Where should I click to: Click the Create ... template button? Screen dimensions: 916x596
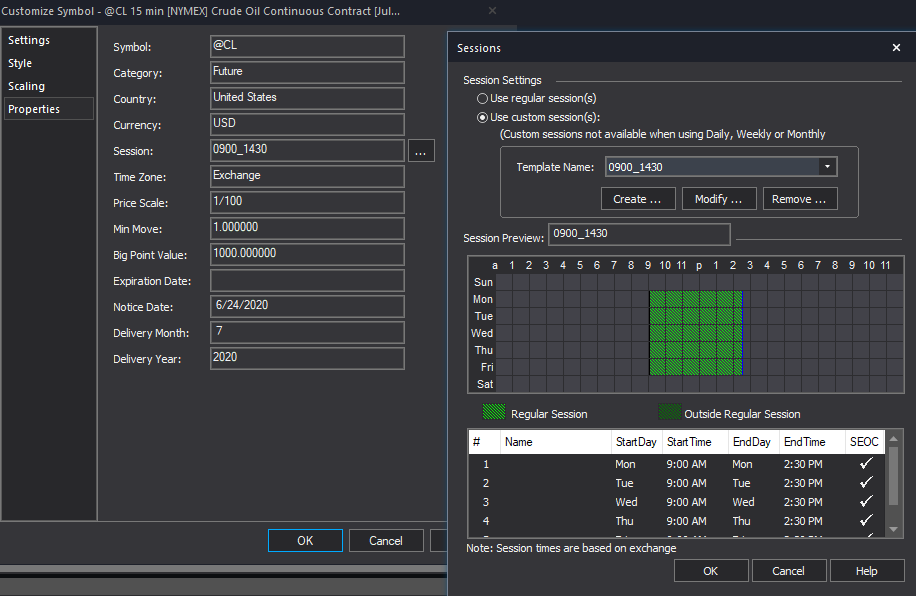(638, 199)
